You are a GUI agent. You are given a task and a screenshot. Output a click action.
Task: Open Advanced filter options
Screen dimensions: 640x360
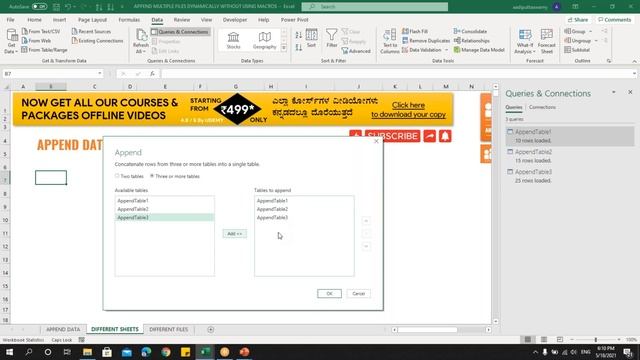[x=356, y=51]
